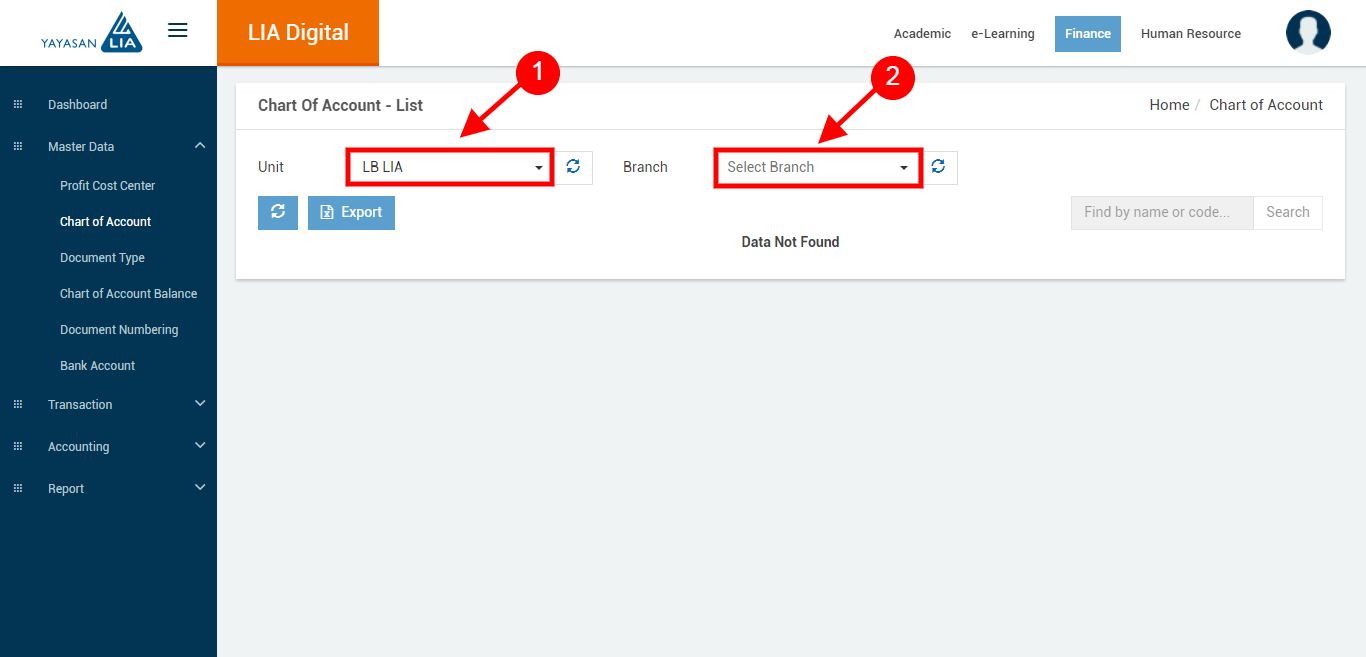The image size is (1366, 657).
Task: Open the user profile avatar
Action: pos(1308,33)
